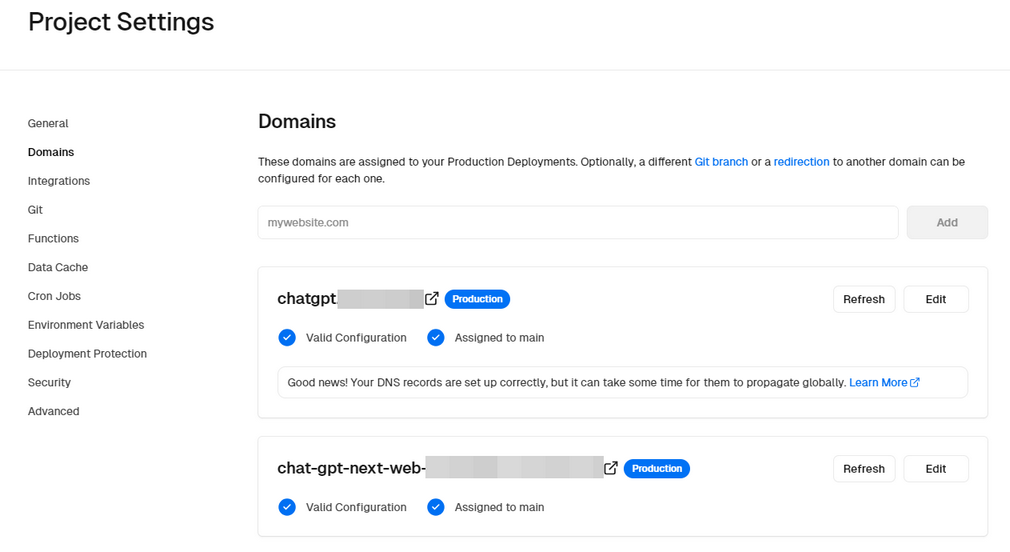The image size is (1010, 552).
Task: Refresh the chatgpt domain status
Action: [x=863, y=299]
